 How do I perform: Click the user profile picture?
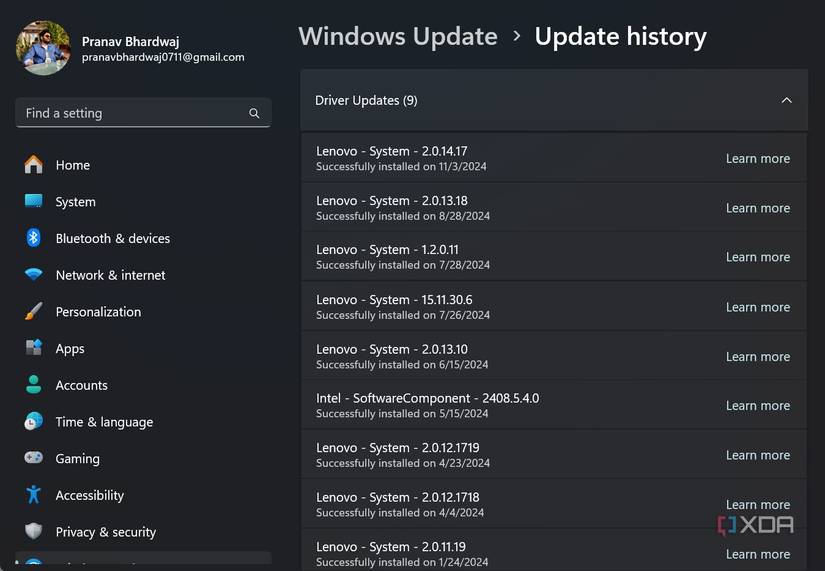click(43, 48)
